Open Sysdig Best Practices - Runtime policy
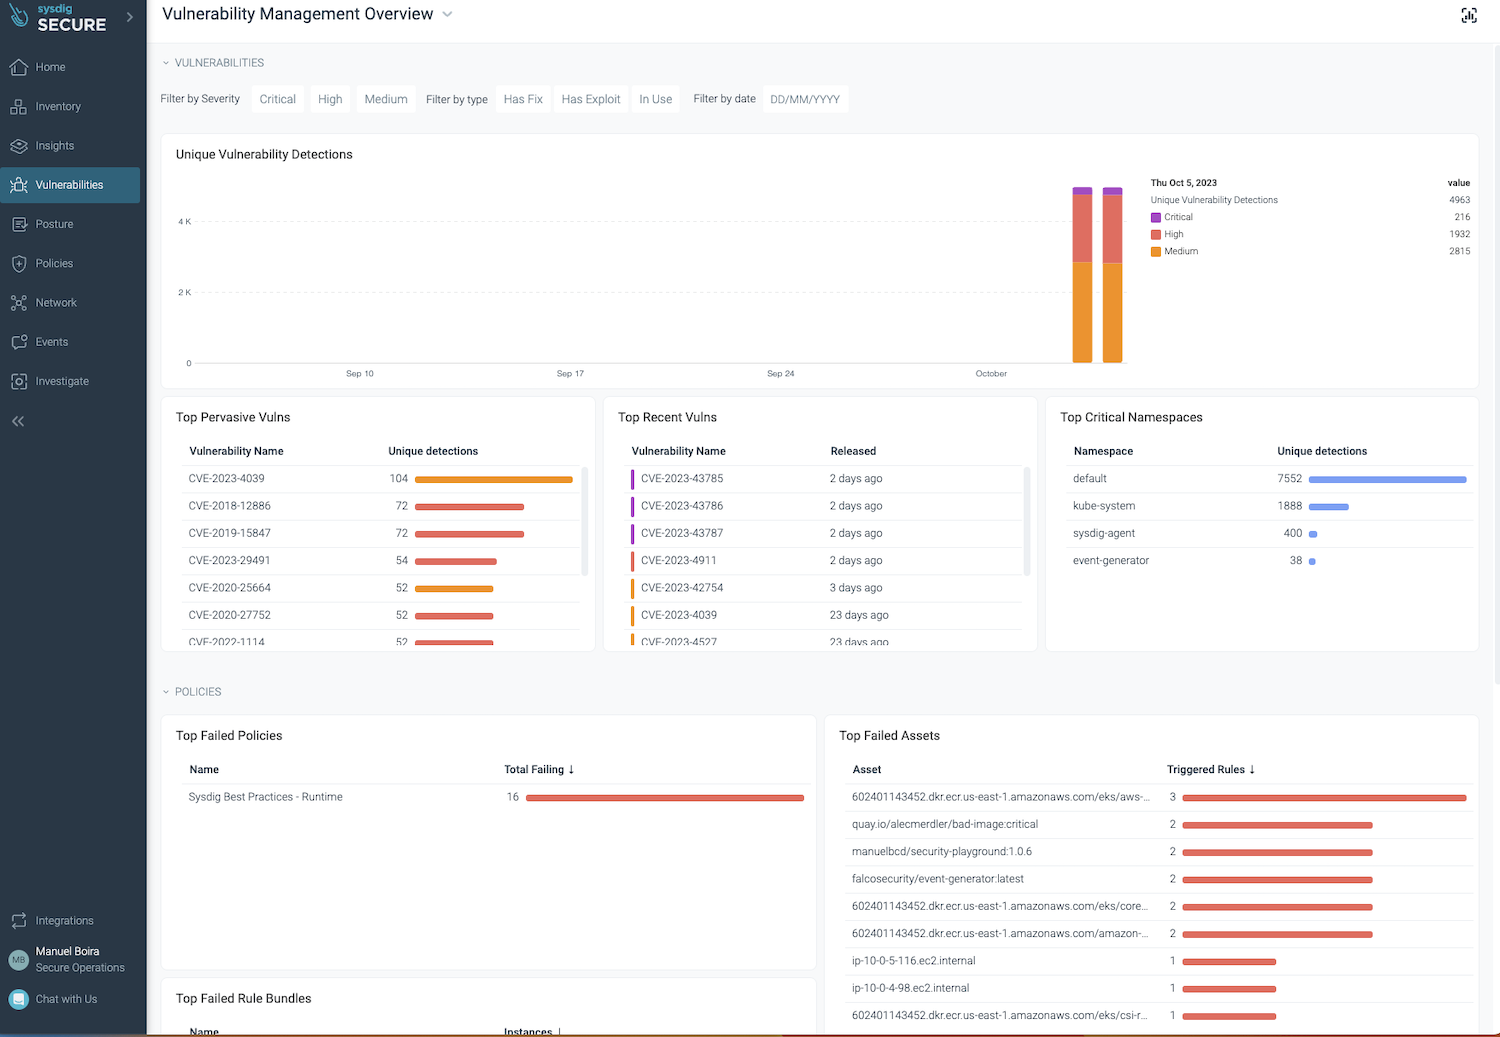1500x1037 pixels. [495, 797]
